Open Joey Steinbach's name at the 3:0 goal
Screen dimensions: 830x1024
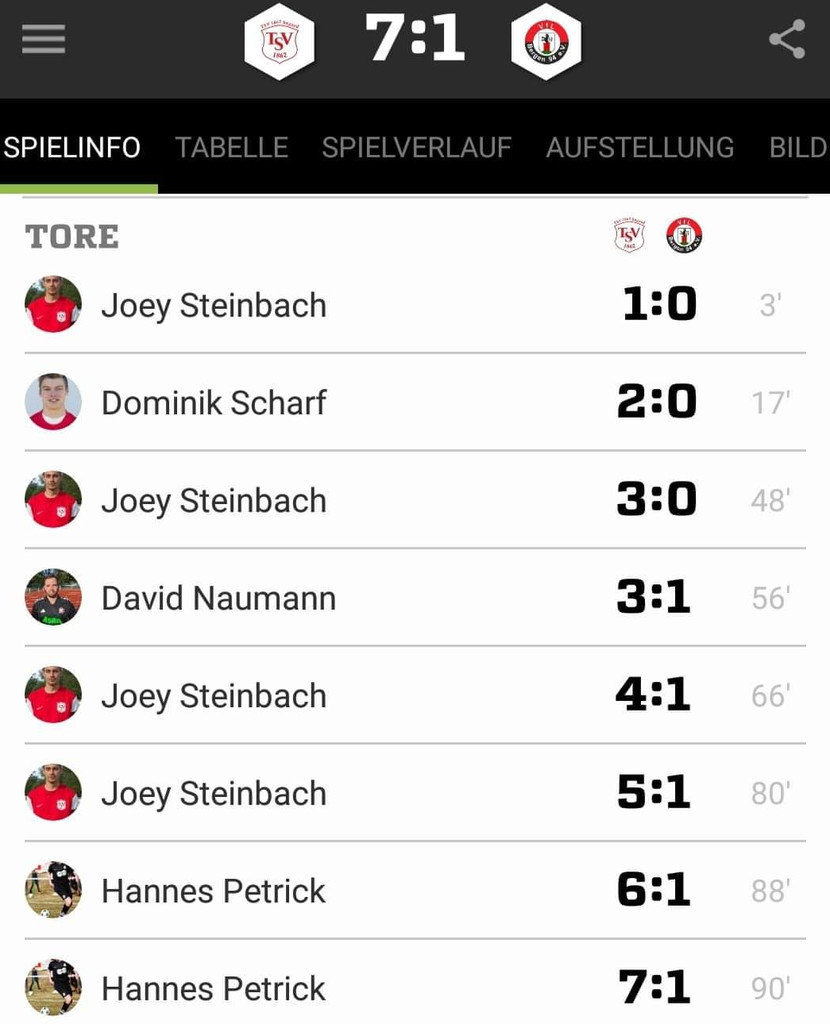click(214, 502)
